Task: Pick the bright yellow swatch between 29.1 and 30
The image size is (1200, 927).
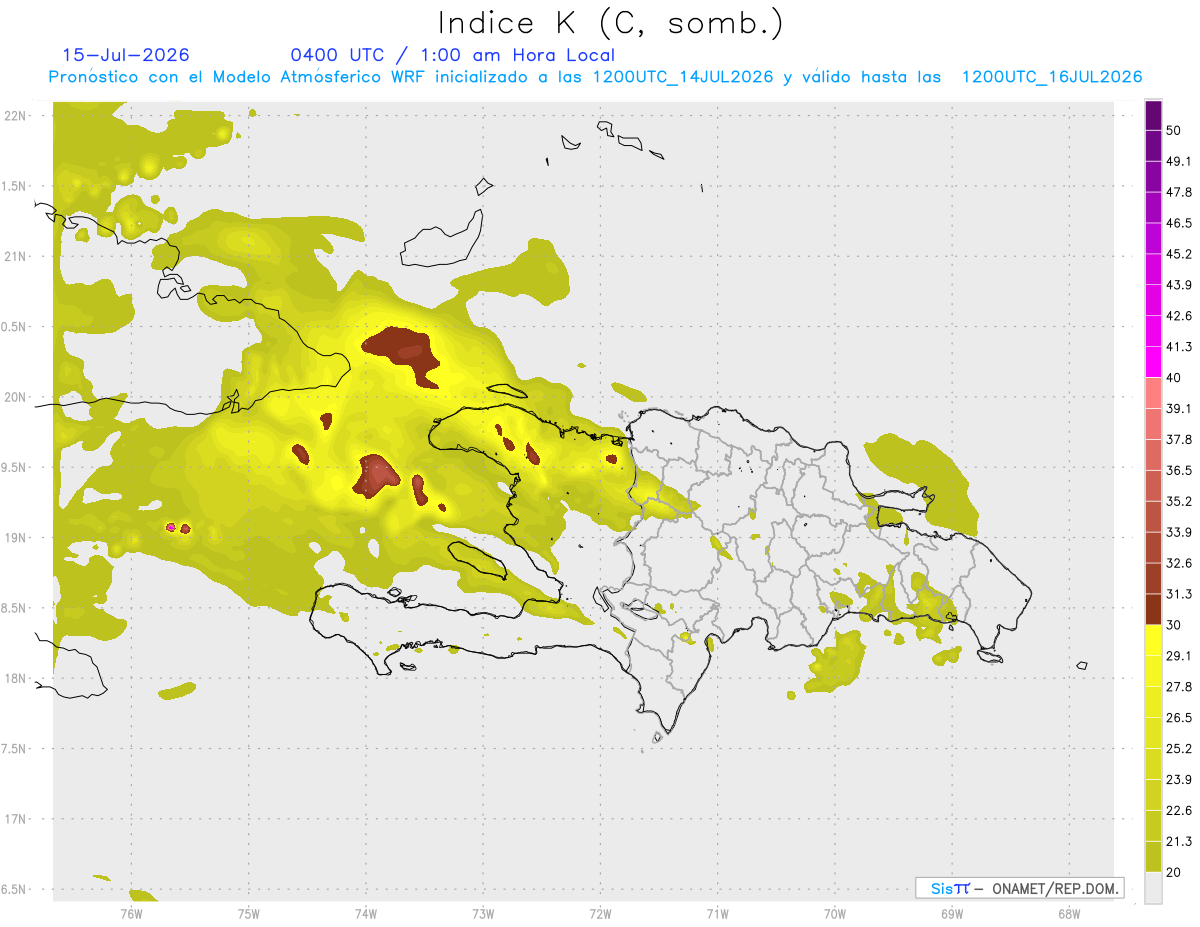Action: click(1153, 640)
